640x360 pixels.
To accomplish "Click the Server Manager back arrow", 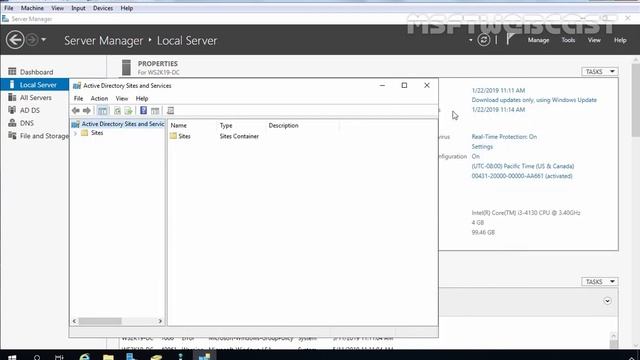I will click(x=15, y=40).
